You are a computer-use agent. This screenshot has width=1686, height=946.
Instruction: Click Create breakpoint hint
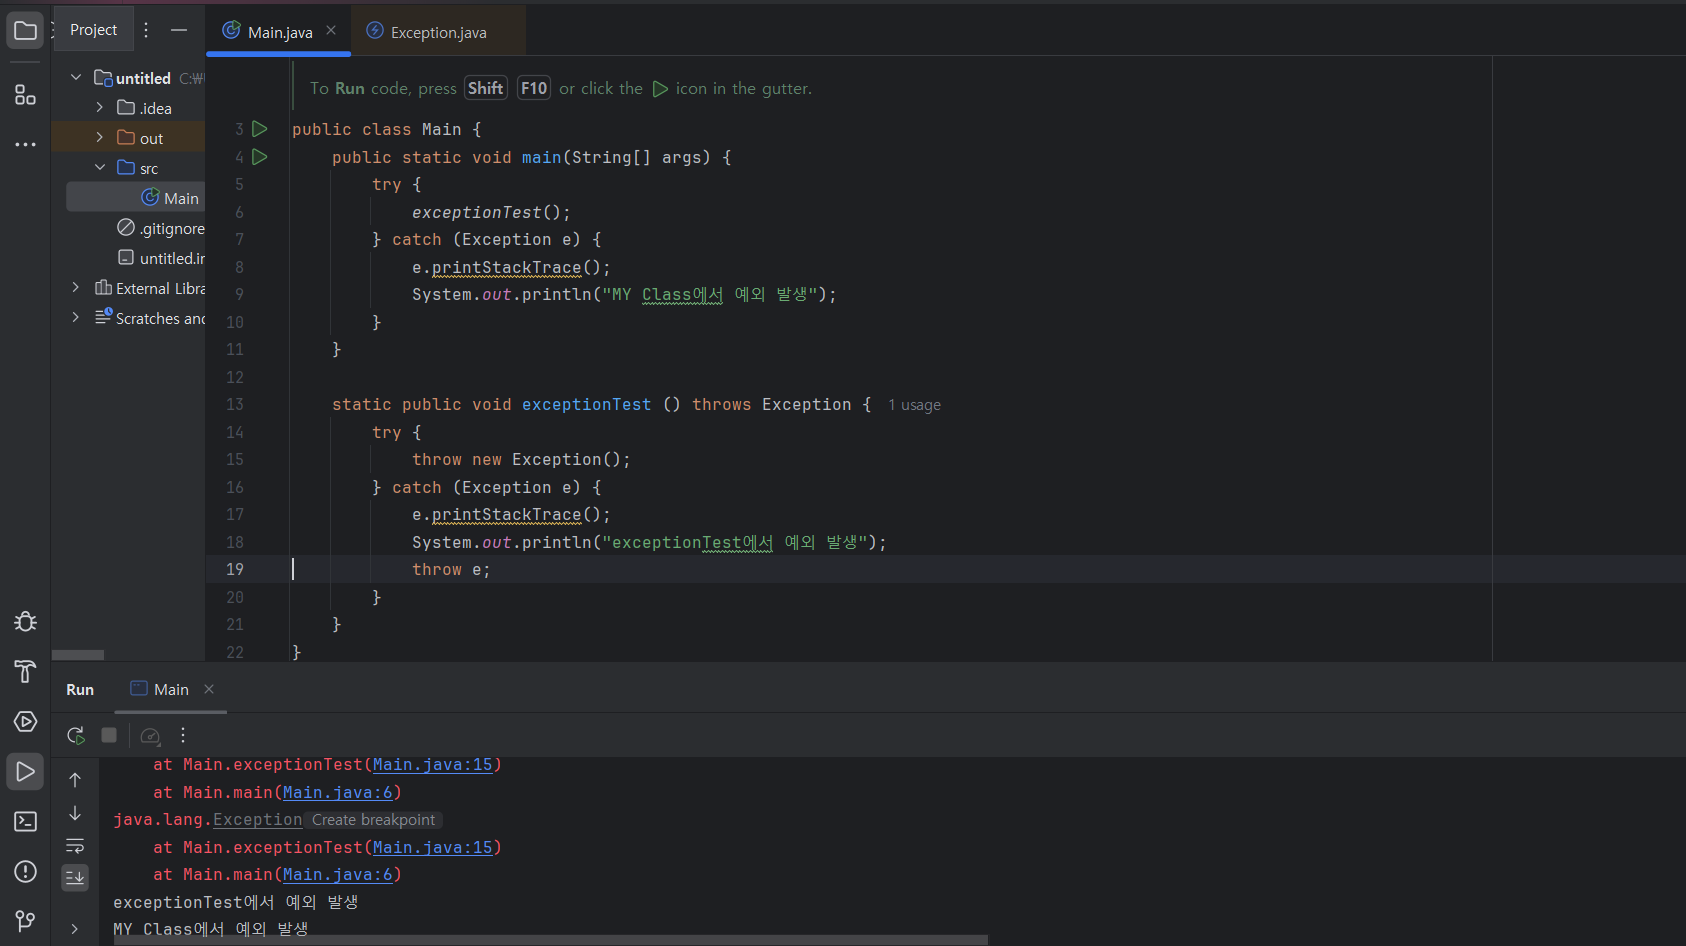(373, 820)
